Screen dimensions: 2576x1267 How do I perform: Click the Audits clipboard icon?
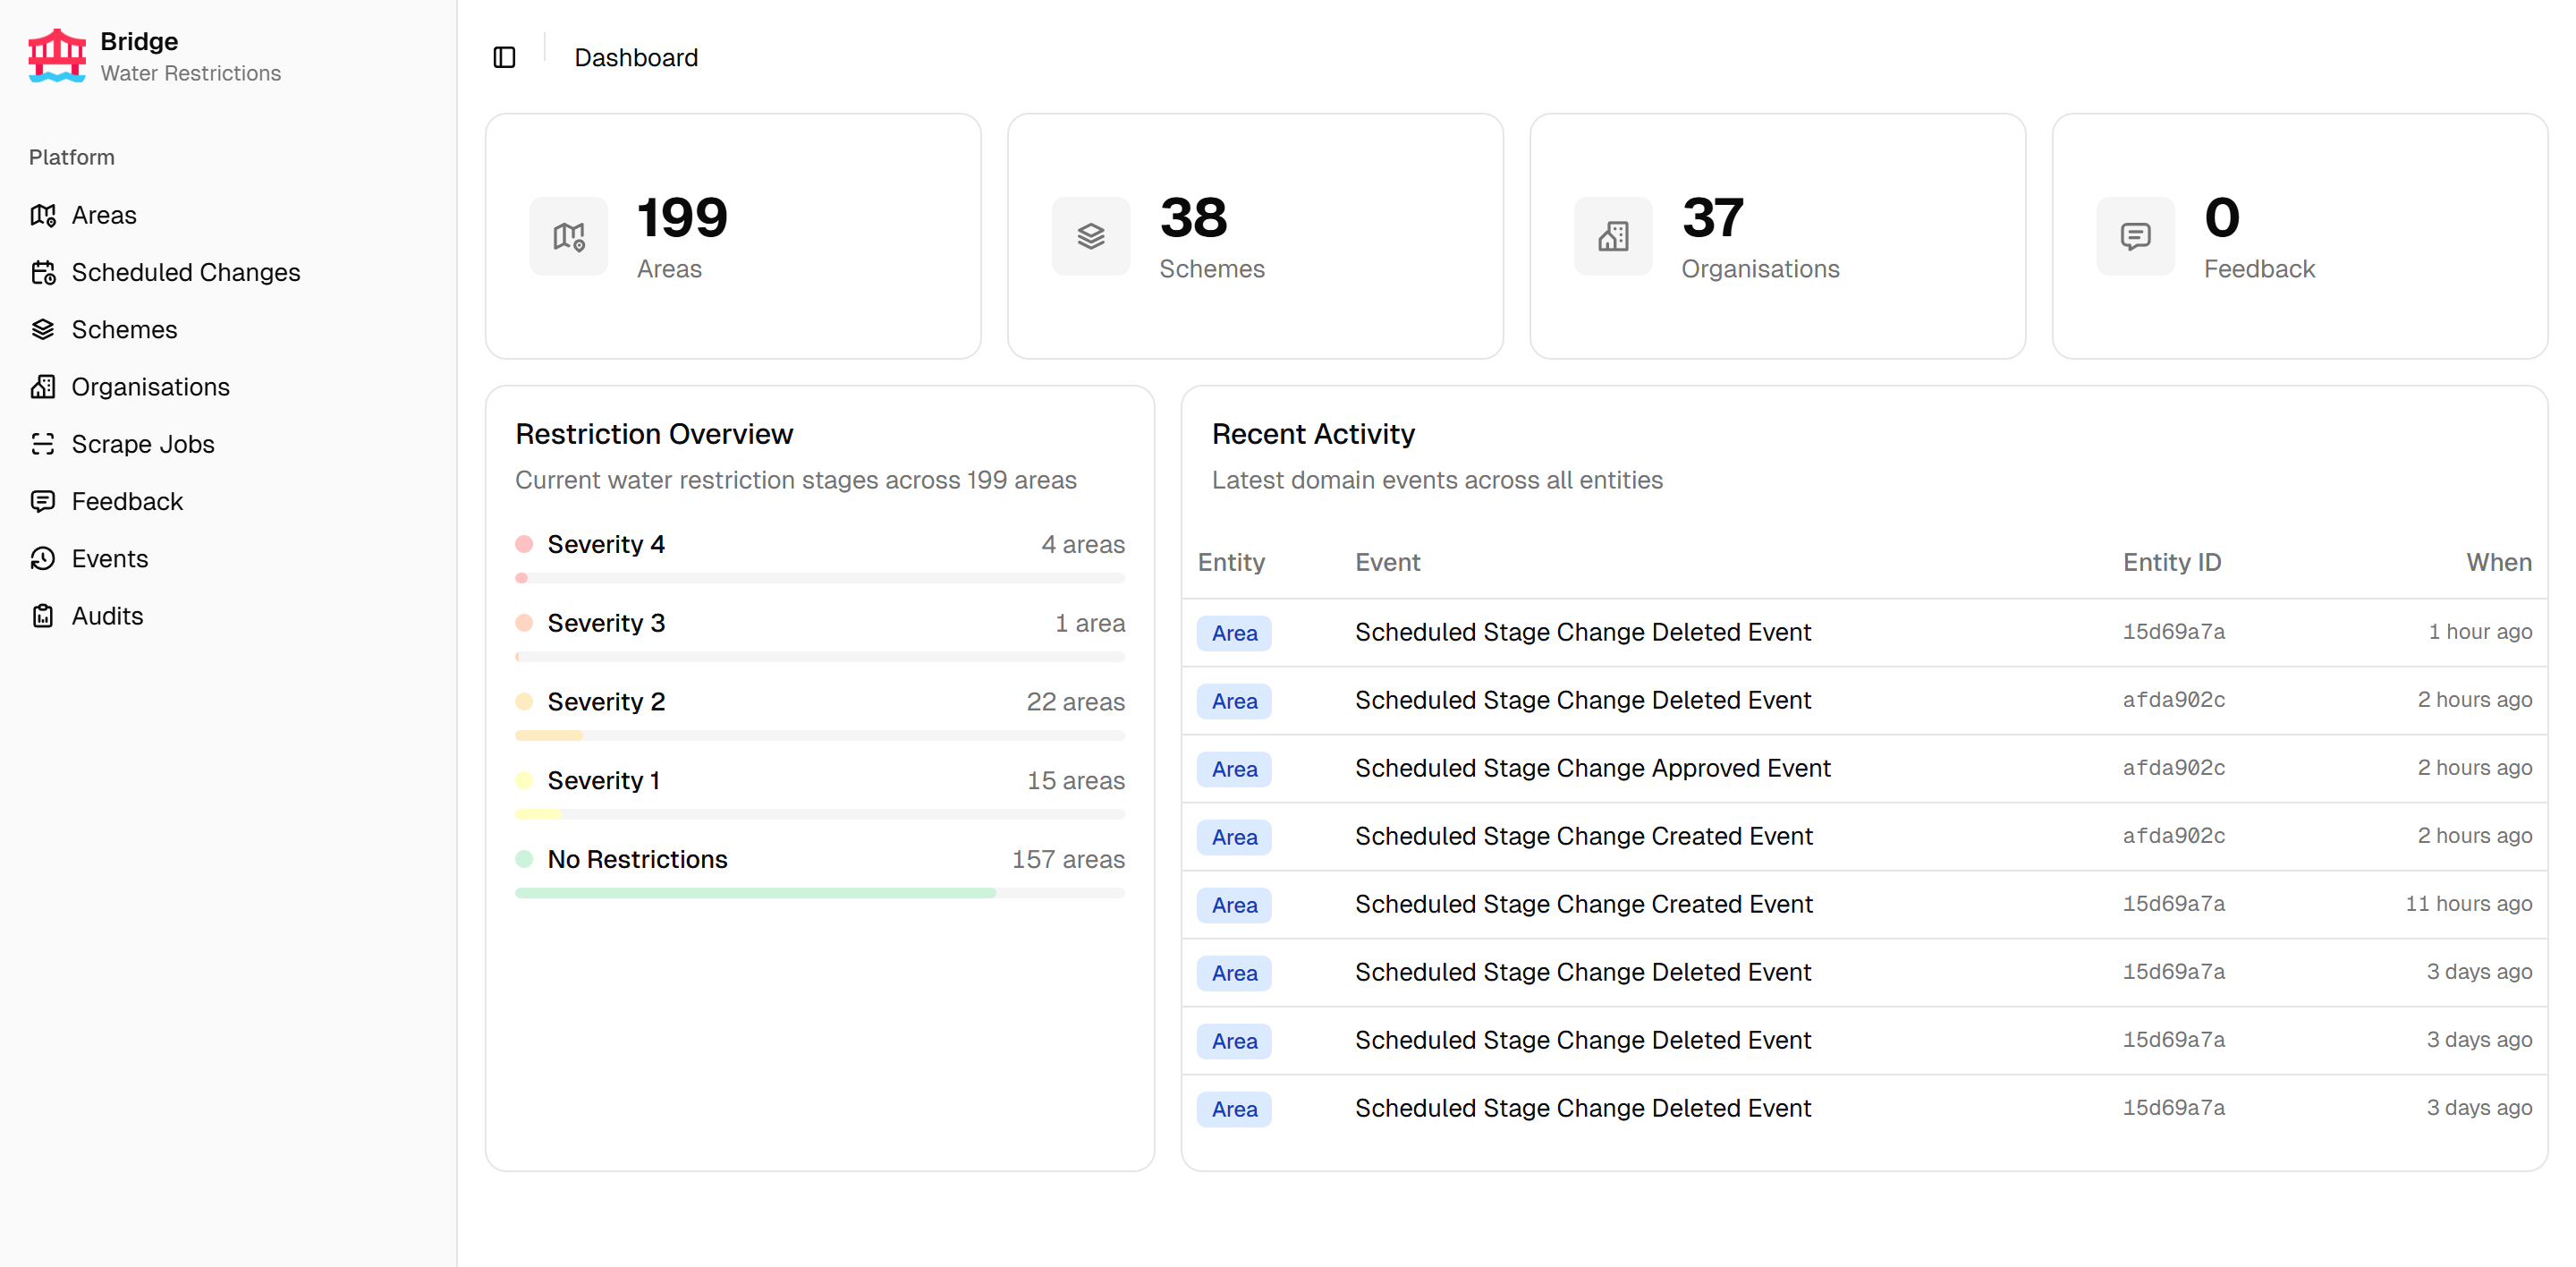point(43,616)
